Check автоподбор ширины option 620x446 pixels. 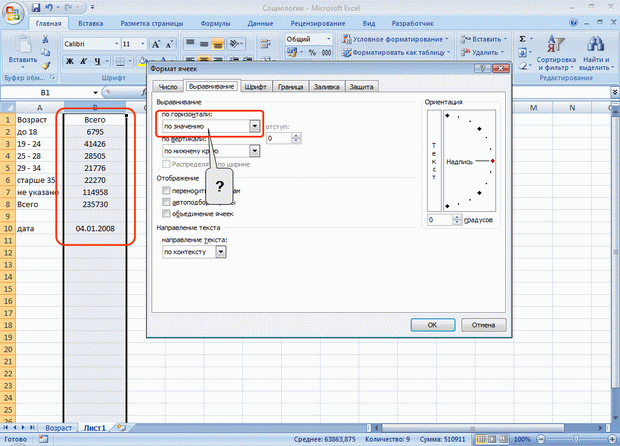coord(166,202)
